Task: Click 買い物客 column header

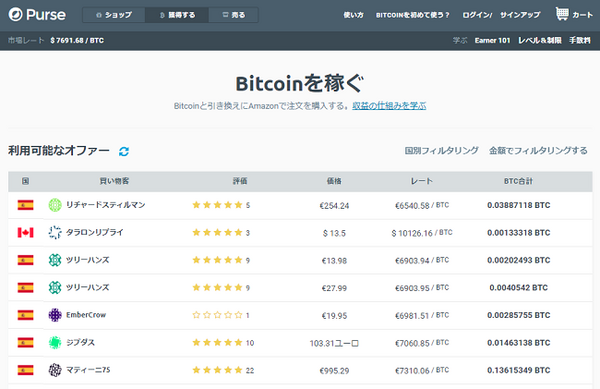Action: (x=114, y=181)
